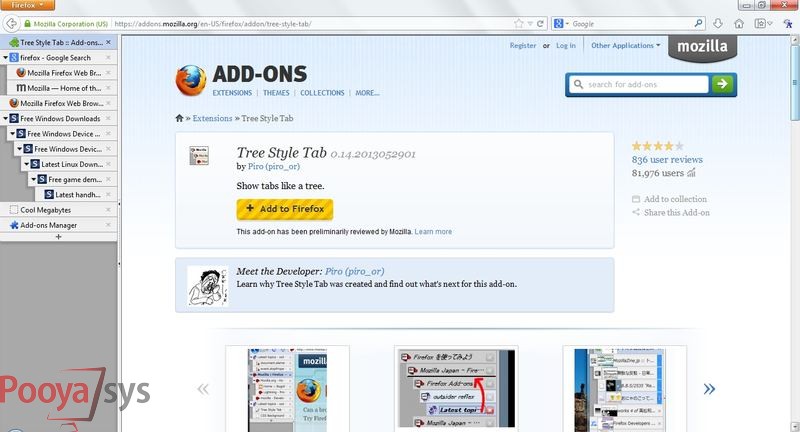The width and height of the screenshot is (800, 432).
Task: Bookmark this page with the star icon
Action: click(x=519, y=23)
